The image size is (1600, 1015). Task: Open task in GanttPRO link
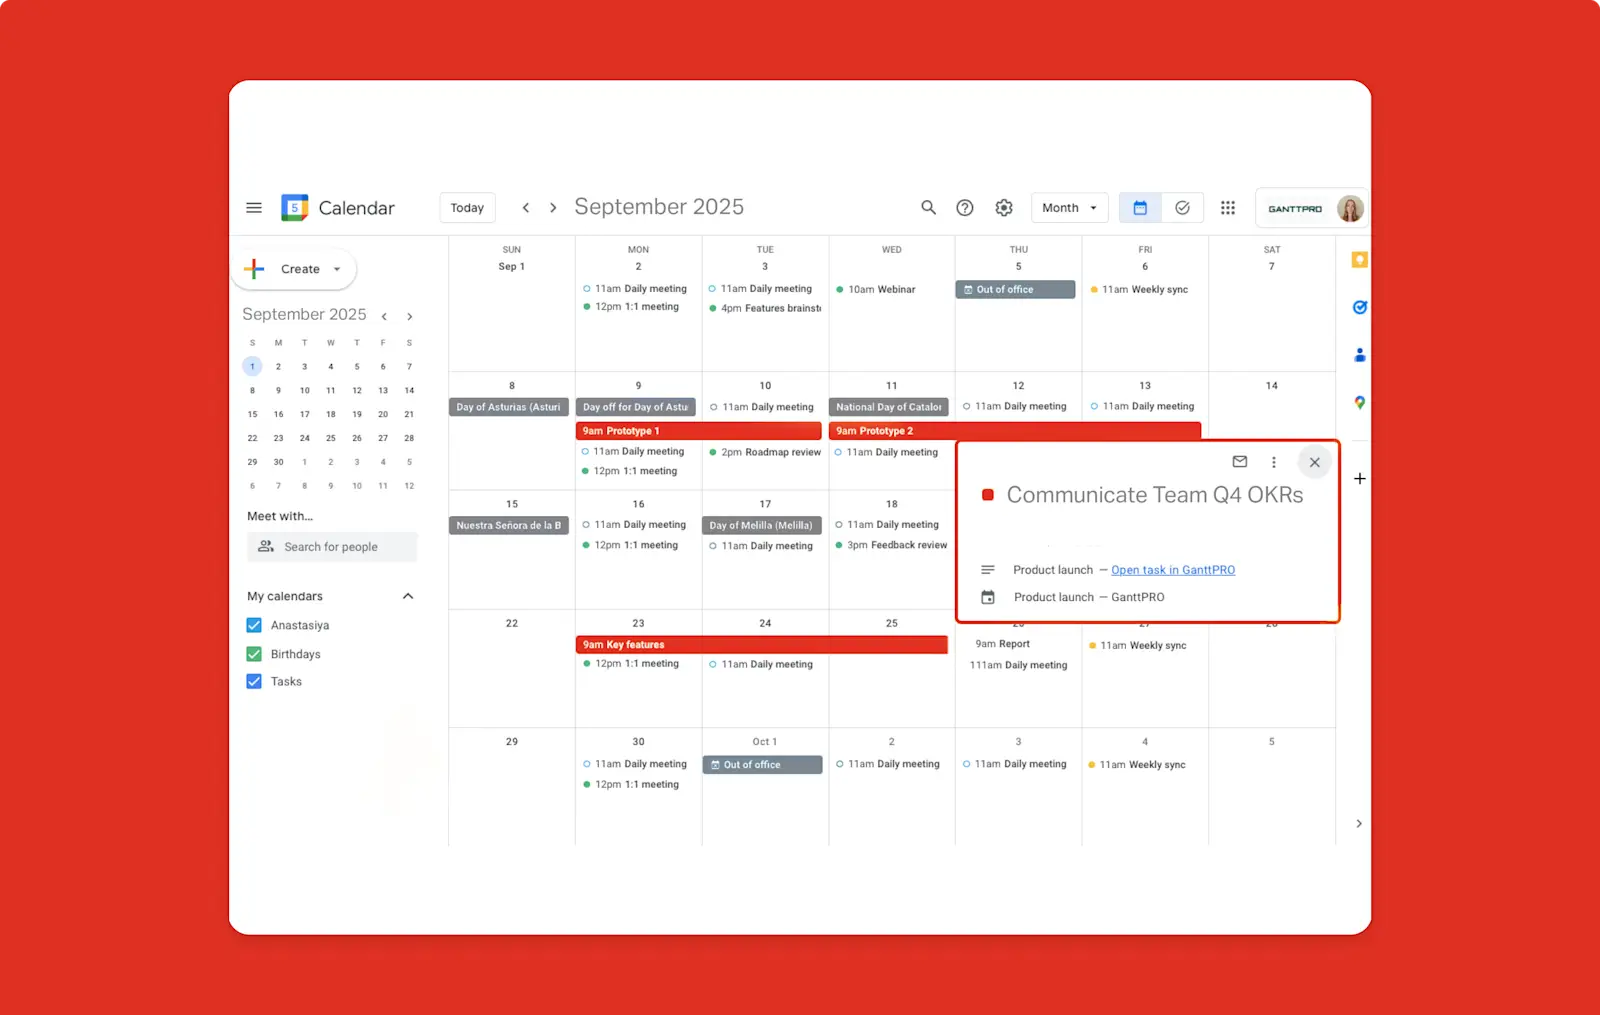click(x=1173, y=570)
